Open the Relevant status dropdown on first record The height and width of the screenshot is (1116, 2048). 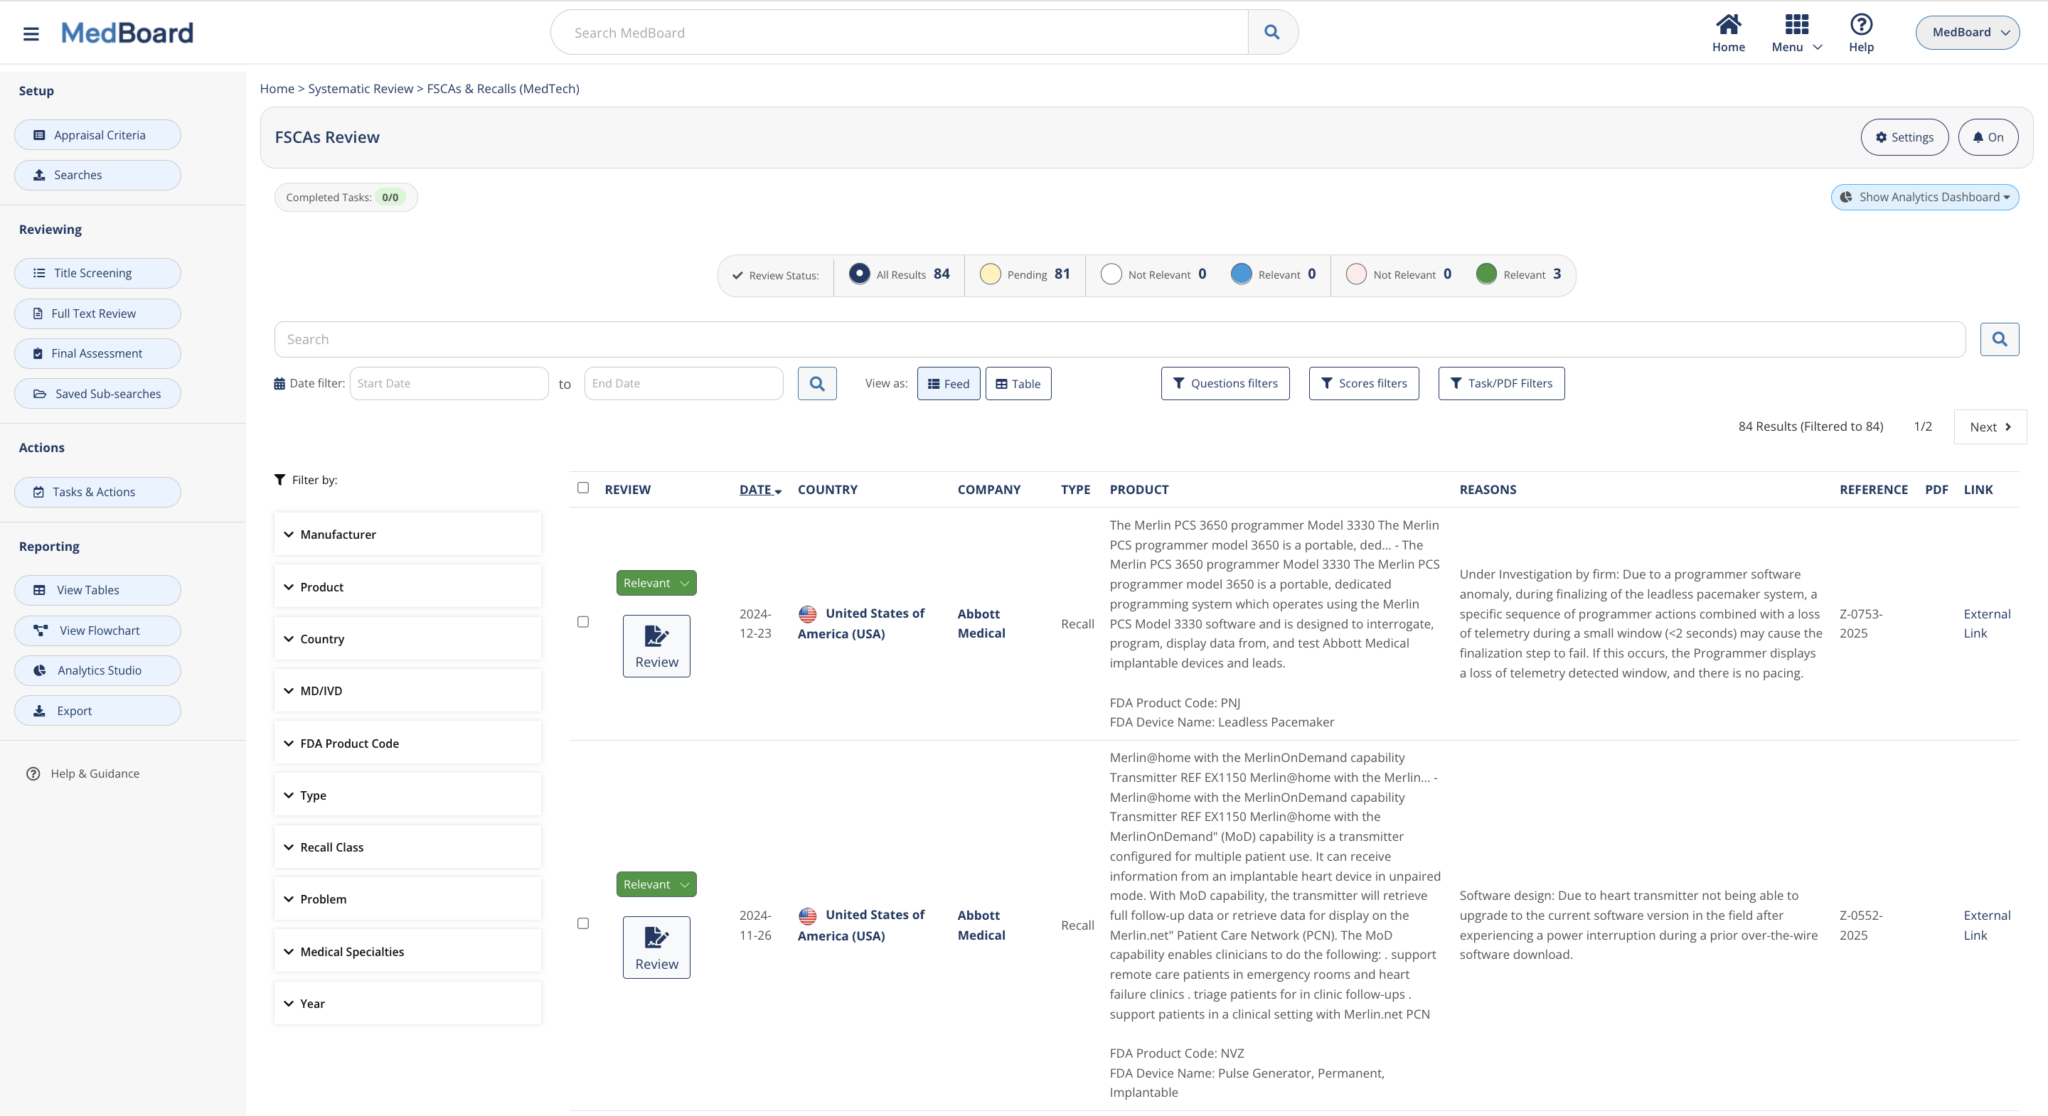coord(655,582)
